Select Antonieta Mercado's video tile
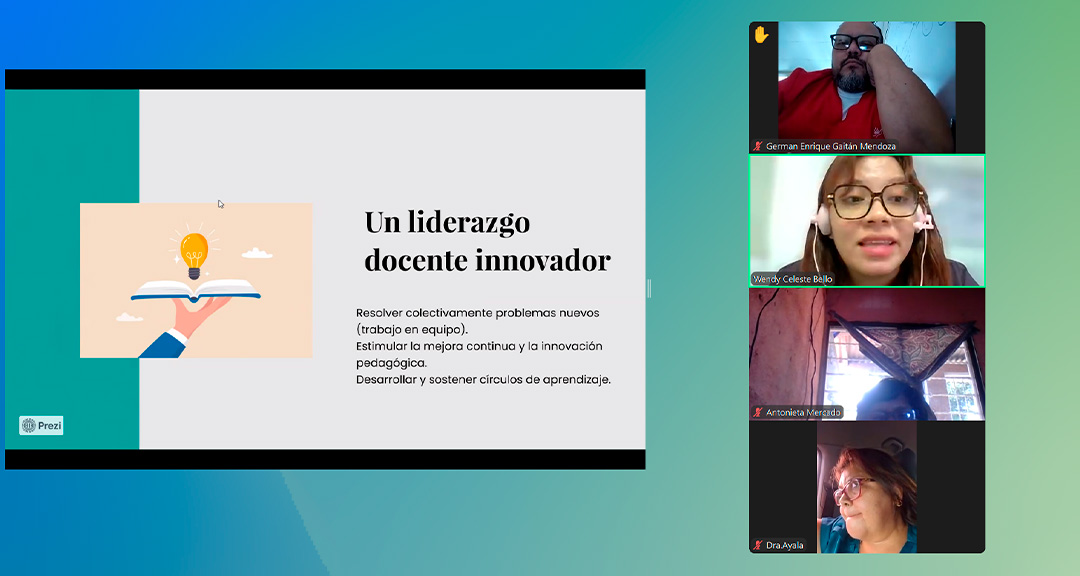 [x=867, y=354]
